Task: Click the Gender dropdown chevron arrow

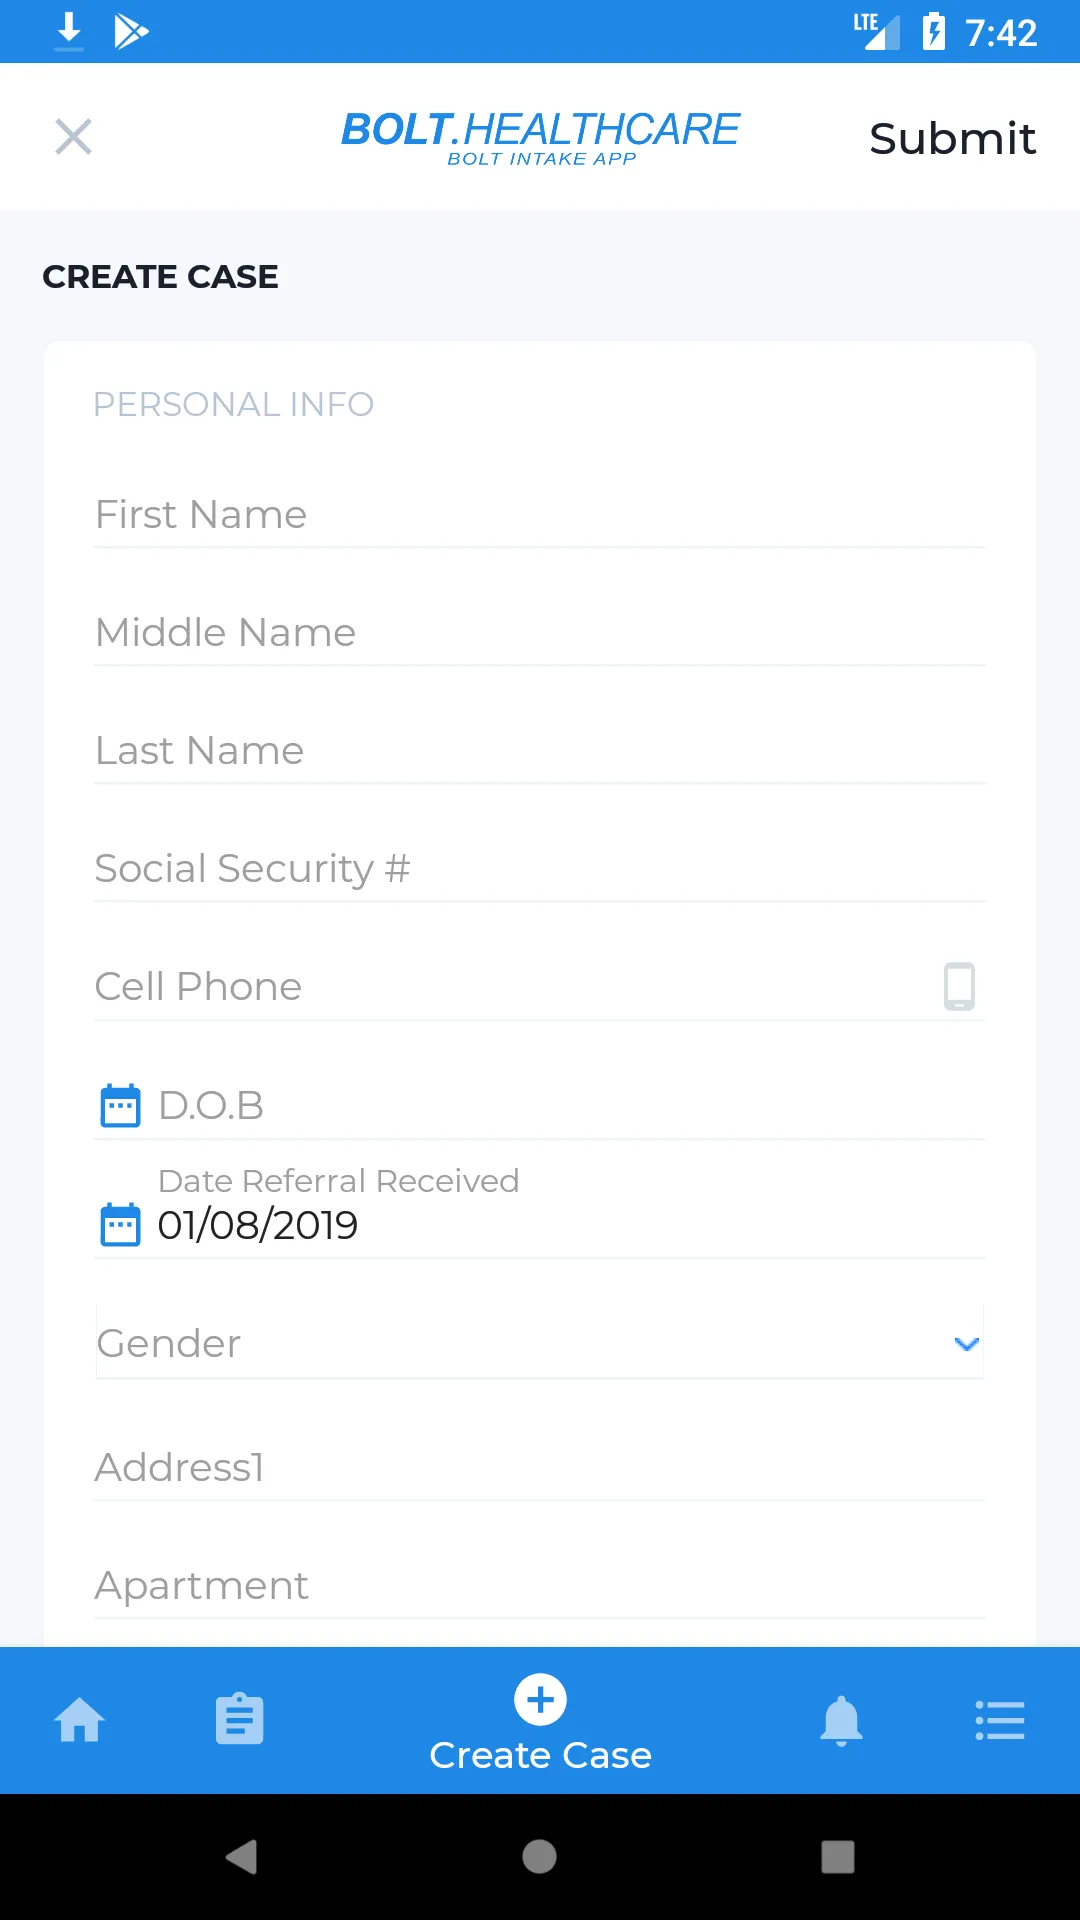Action: (x=966, y=1343)
